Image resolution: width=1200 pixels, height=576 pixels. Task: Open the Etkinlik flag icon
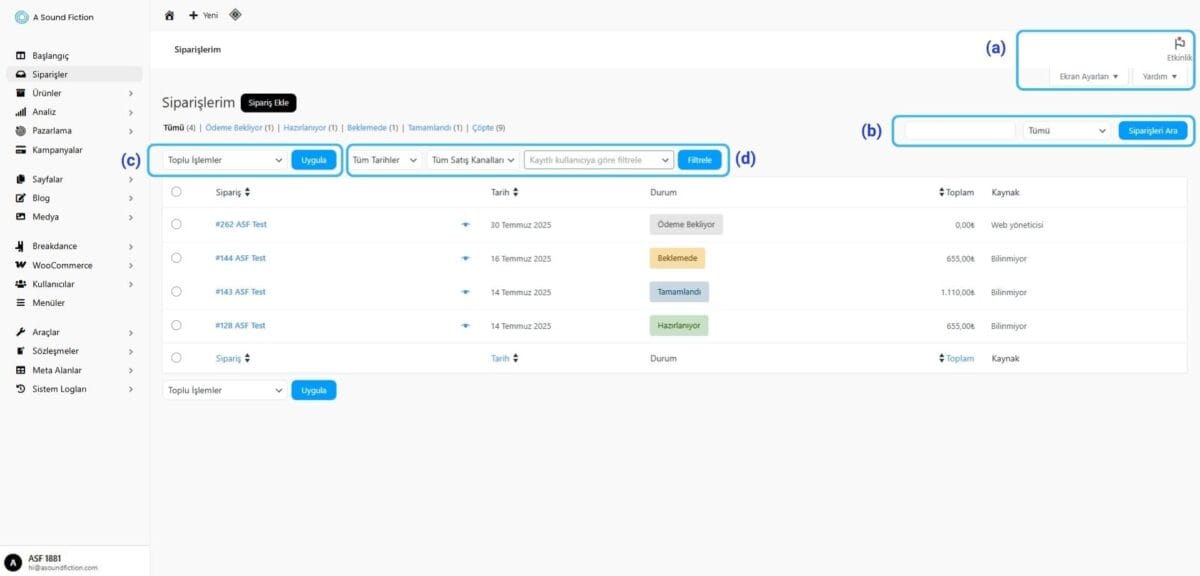[1180, 44]
